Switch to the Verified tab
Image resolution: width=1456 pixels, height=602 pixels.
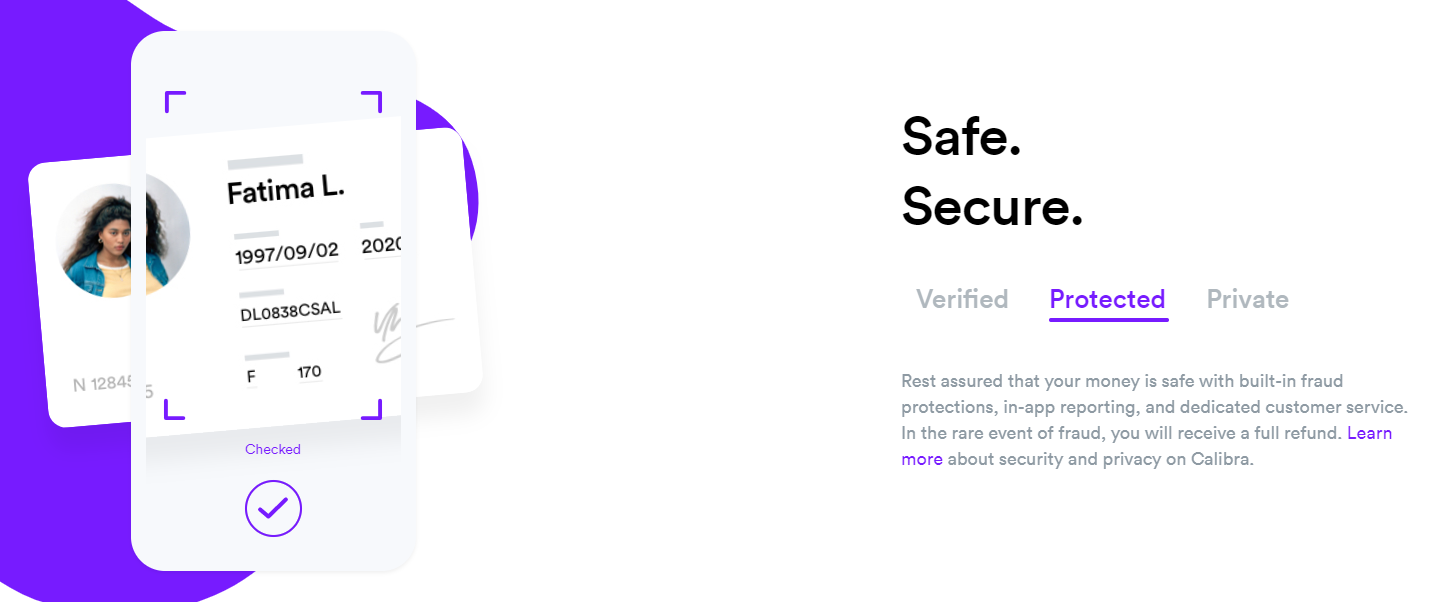[x=962, y=299]
